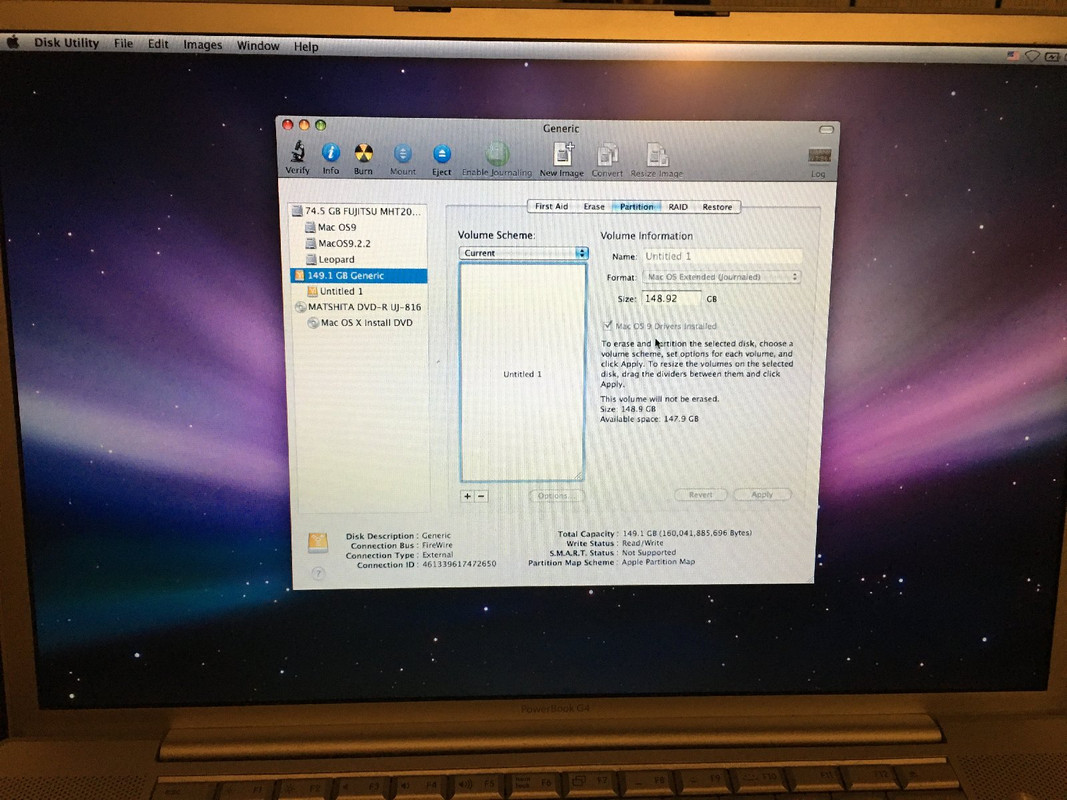This screenshot has width=1067, height=800.
Task: Switch to the RAID tab
Action: [678, 207]
